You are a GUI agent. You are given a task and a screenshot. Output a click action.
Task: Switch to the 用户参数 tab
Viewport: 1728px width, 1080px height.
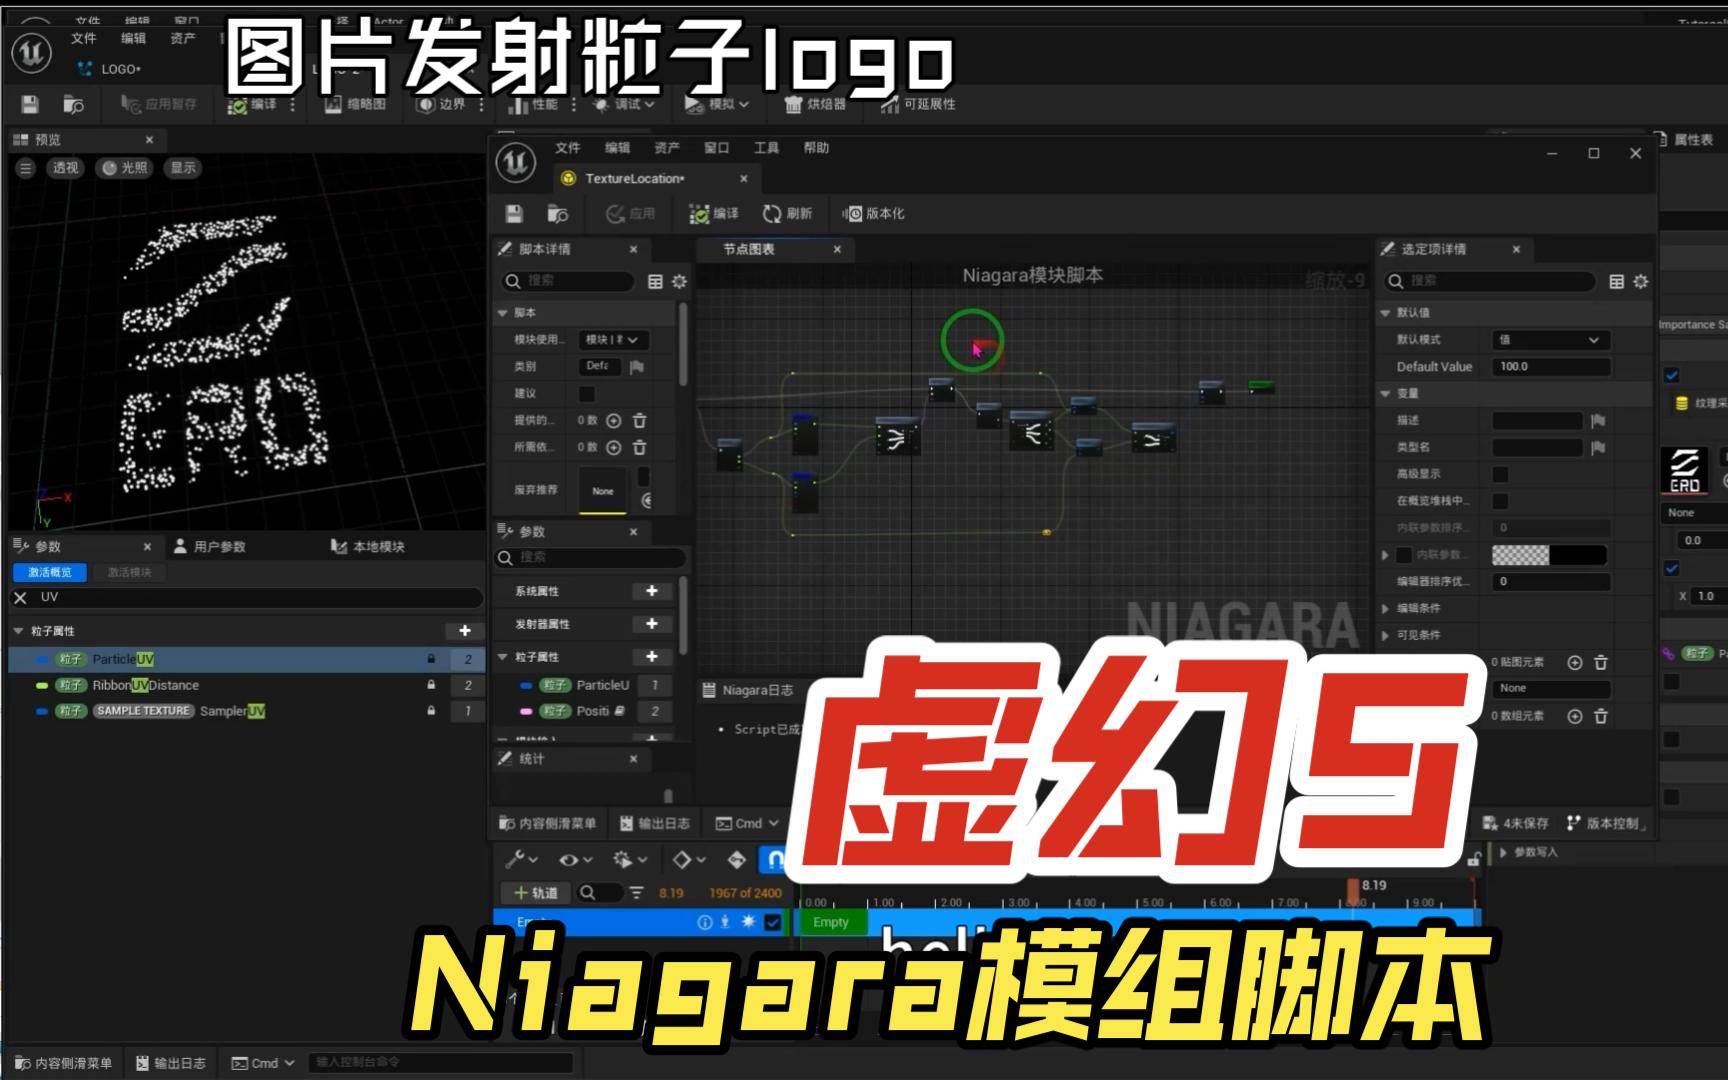coord(210,546)
